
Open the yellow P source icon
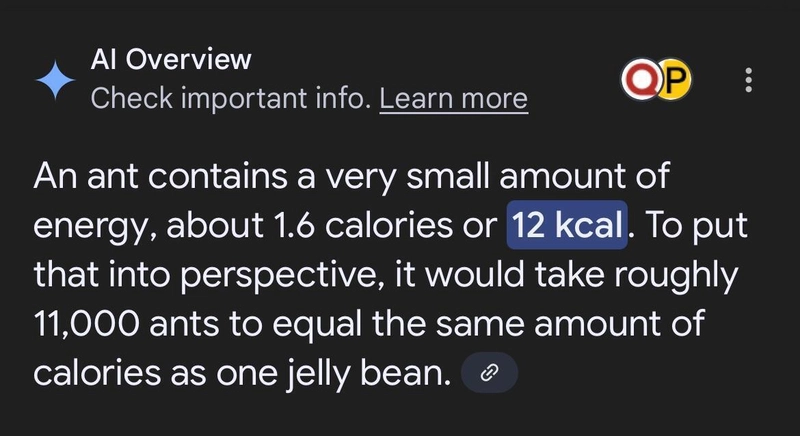click(x=674, y=80)
